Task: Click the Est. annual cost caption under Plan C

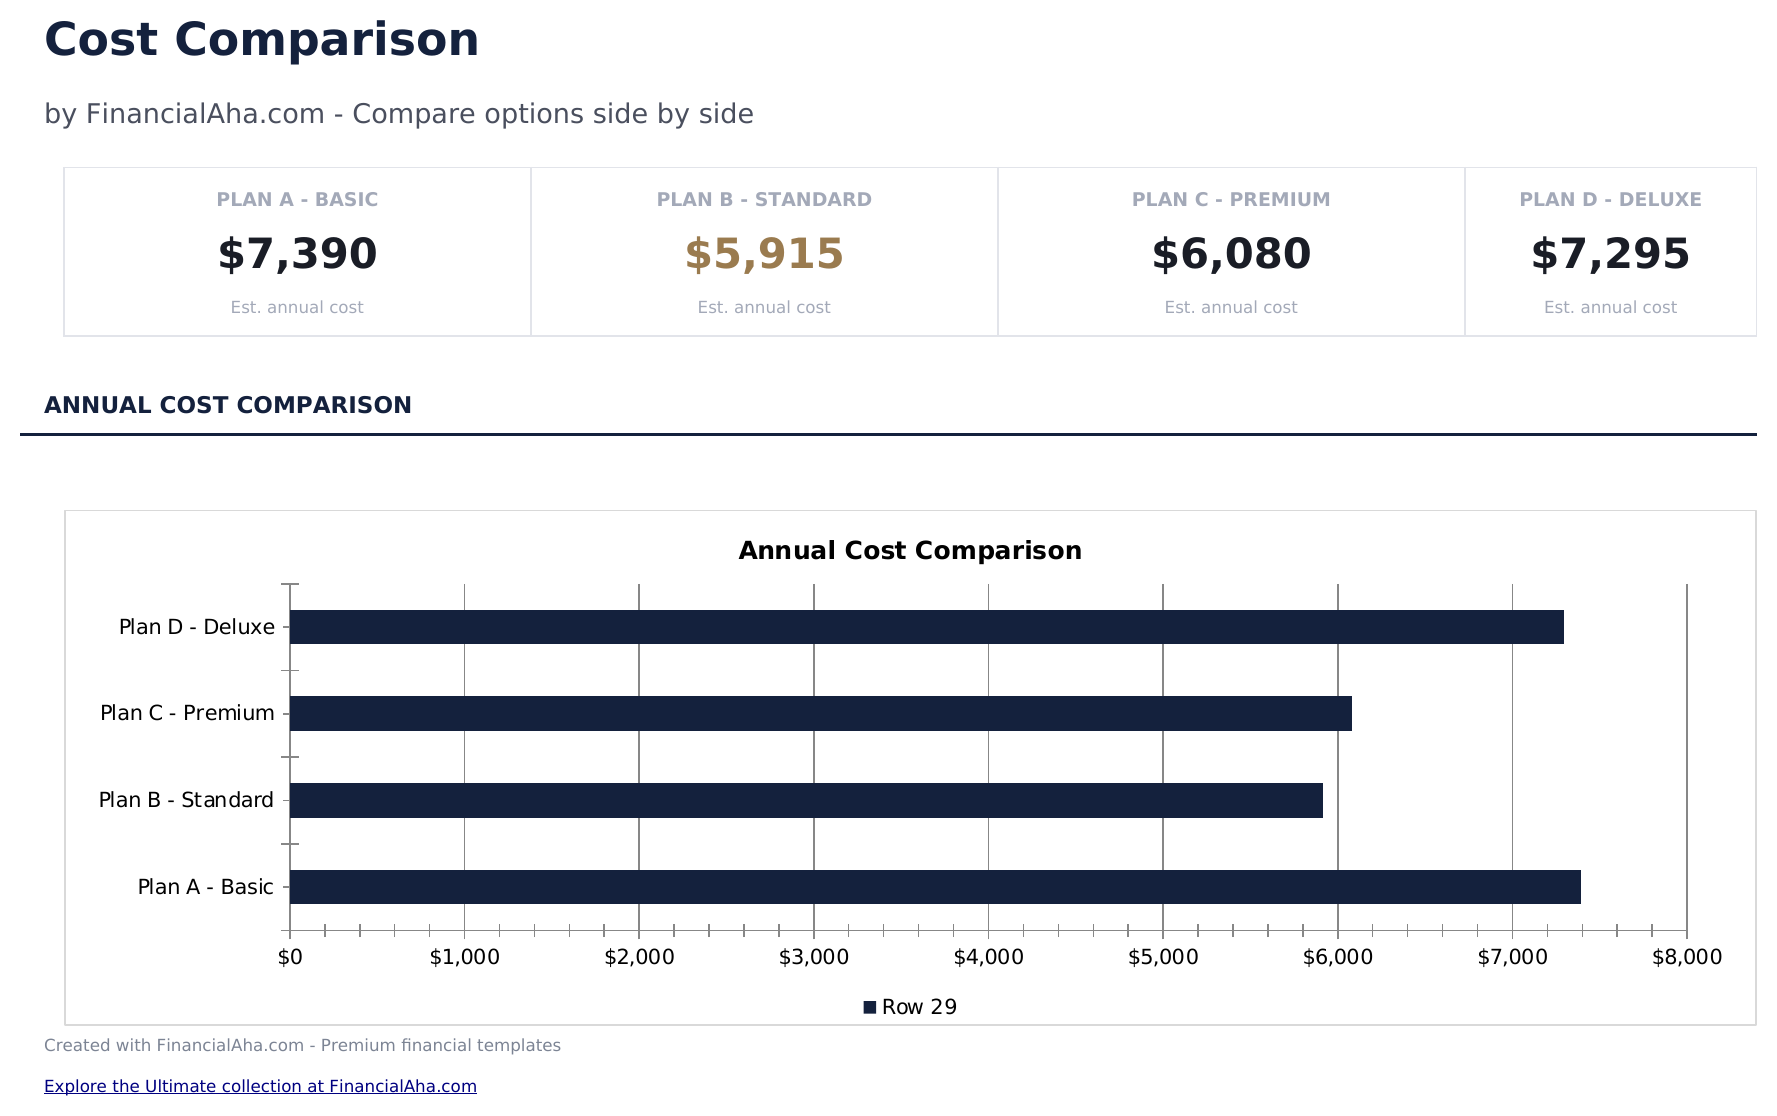Action: (1230, 307)
